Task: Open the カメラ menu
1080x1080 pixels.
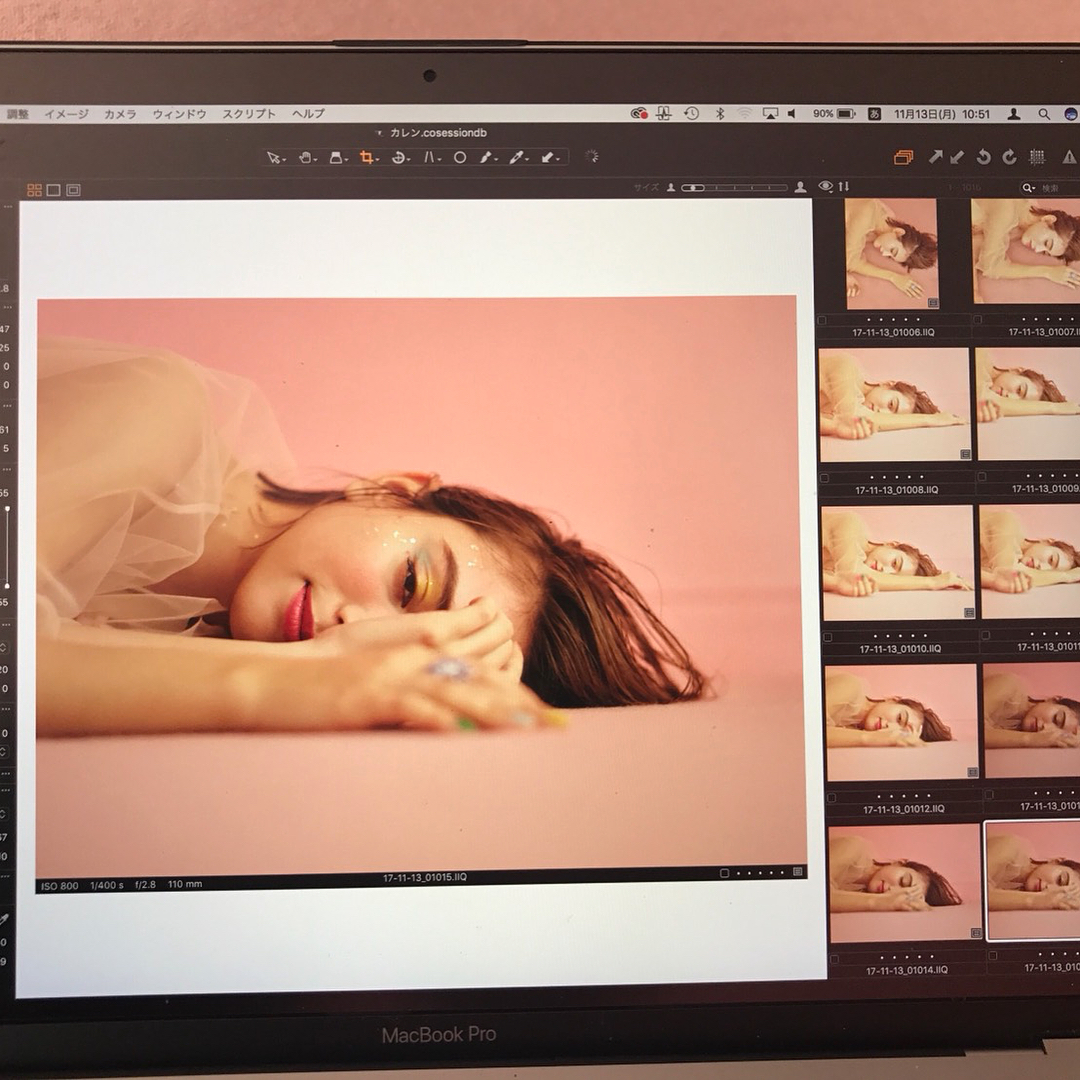Action: [120, 114]
